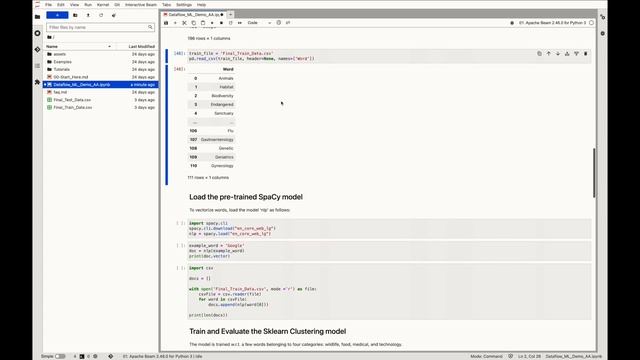Insert a cell below with plus icon
Image resolution: width=640 pixels, height=360 pixels.
tap(175, 23)
